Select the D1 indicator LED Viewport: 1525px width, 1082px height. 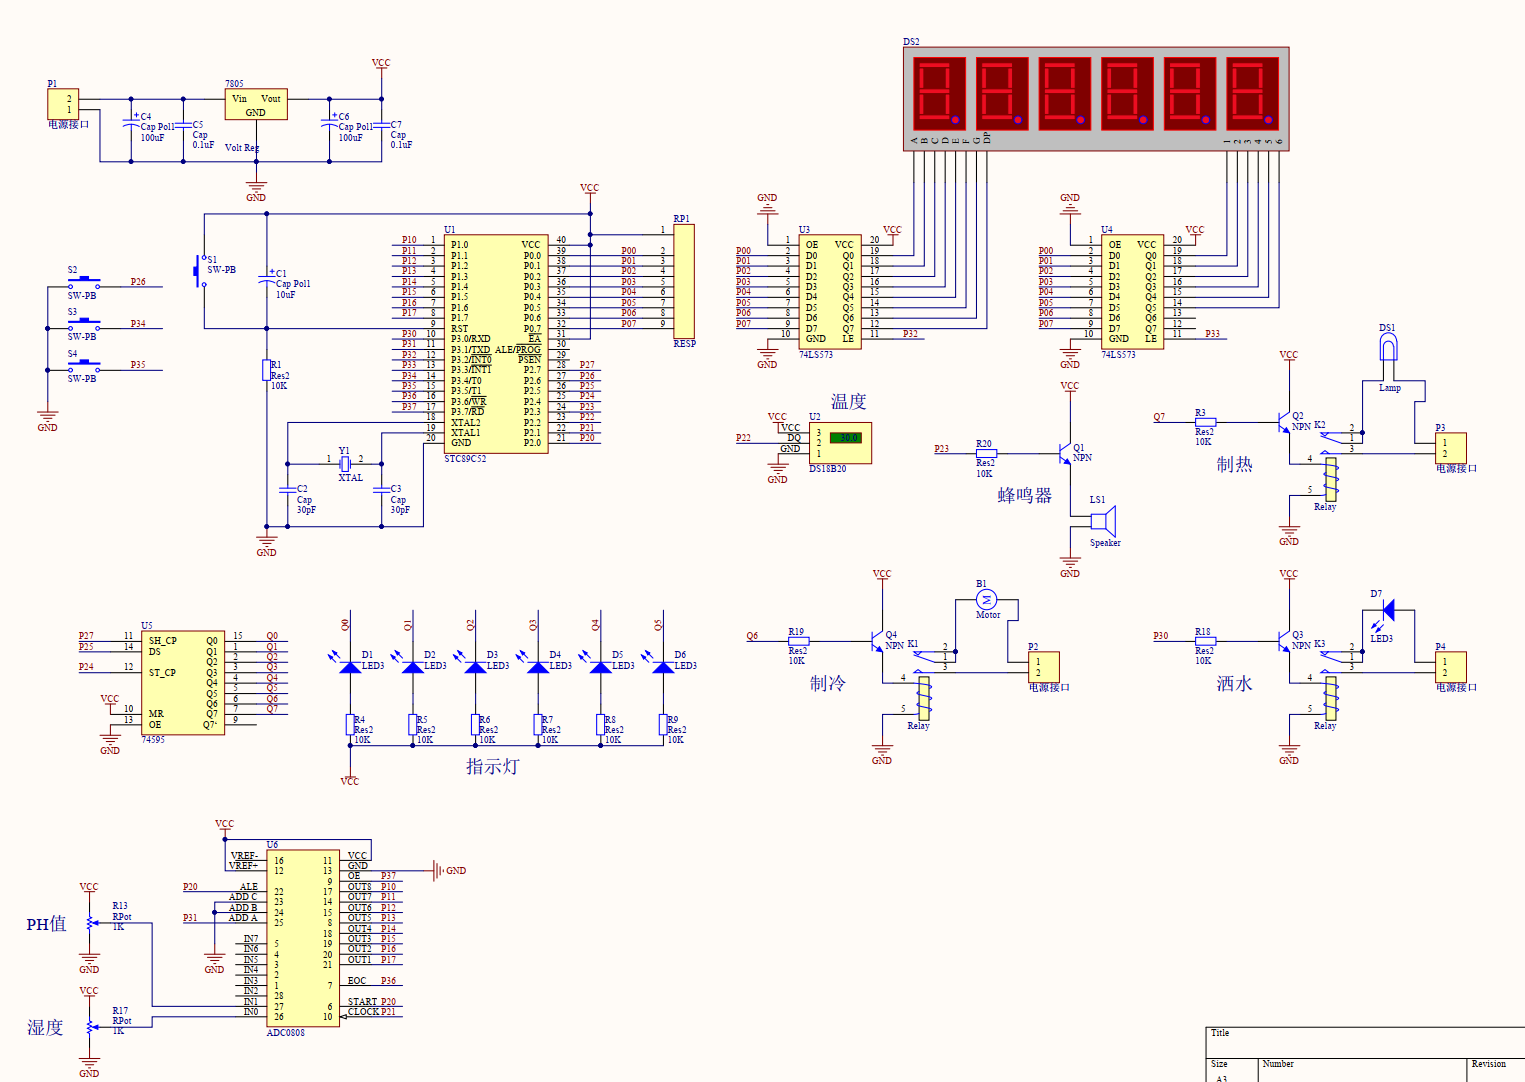pos(350,666)
